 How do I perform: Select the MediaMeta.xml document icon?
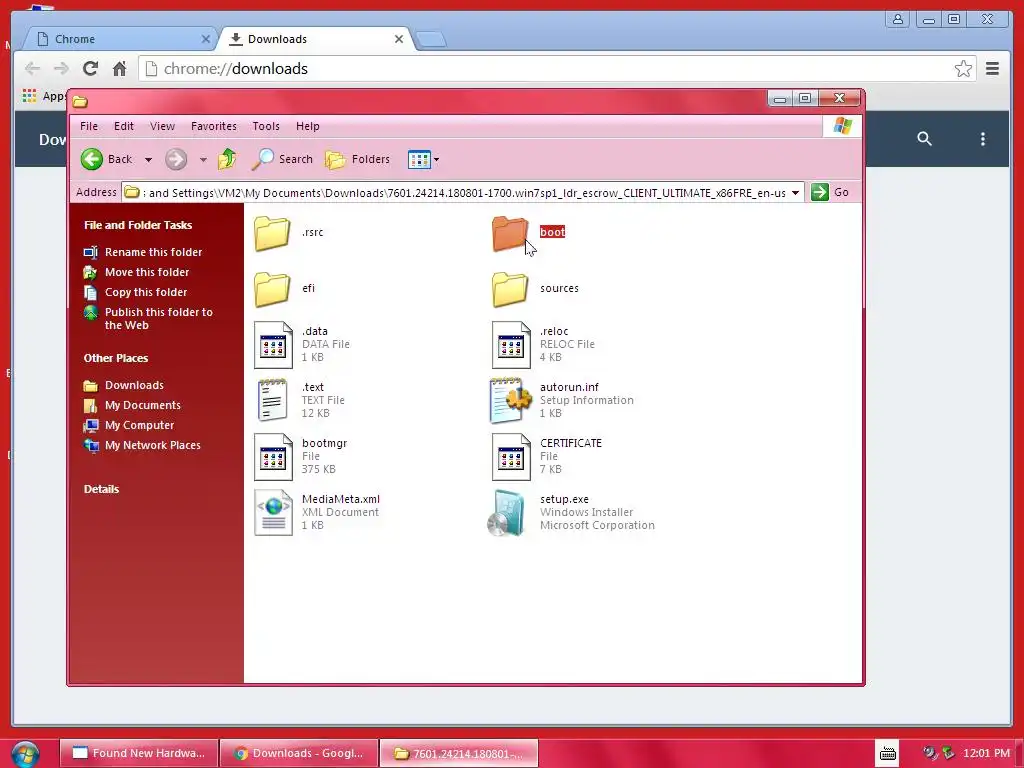point(273,513)
